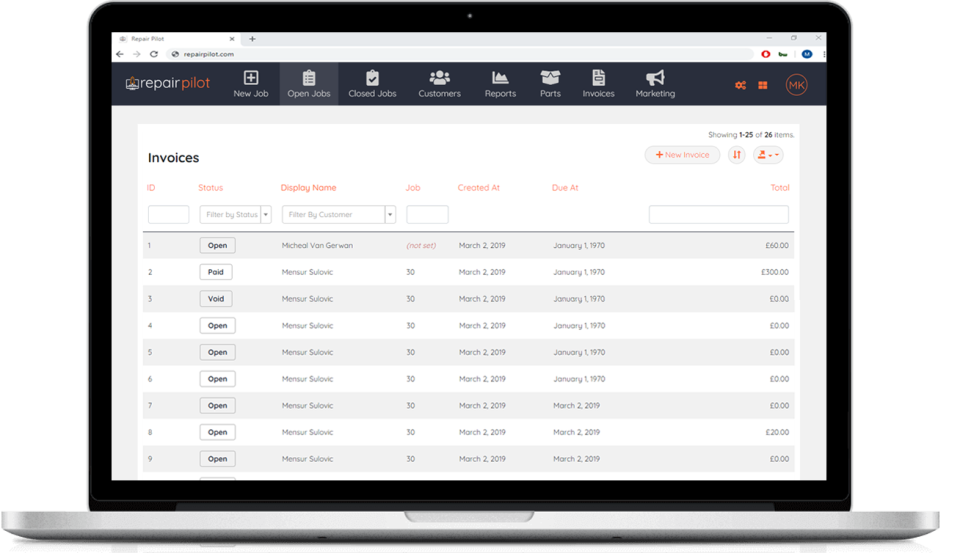The height and width of the screenshot is (553, 960).
Task: Open the Reports section
Action: [500, 84]
